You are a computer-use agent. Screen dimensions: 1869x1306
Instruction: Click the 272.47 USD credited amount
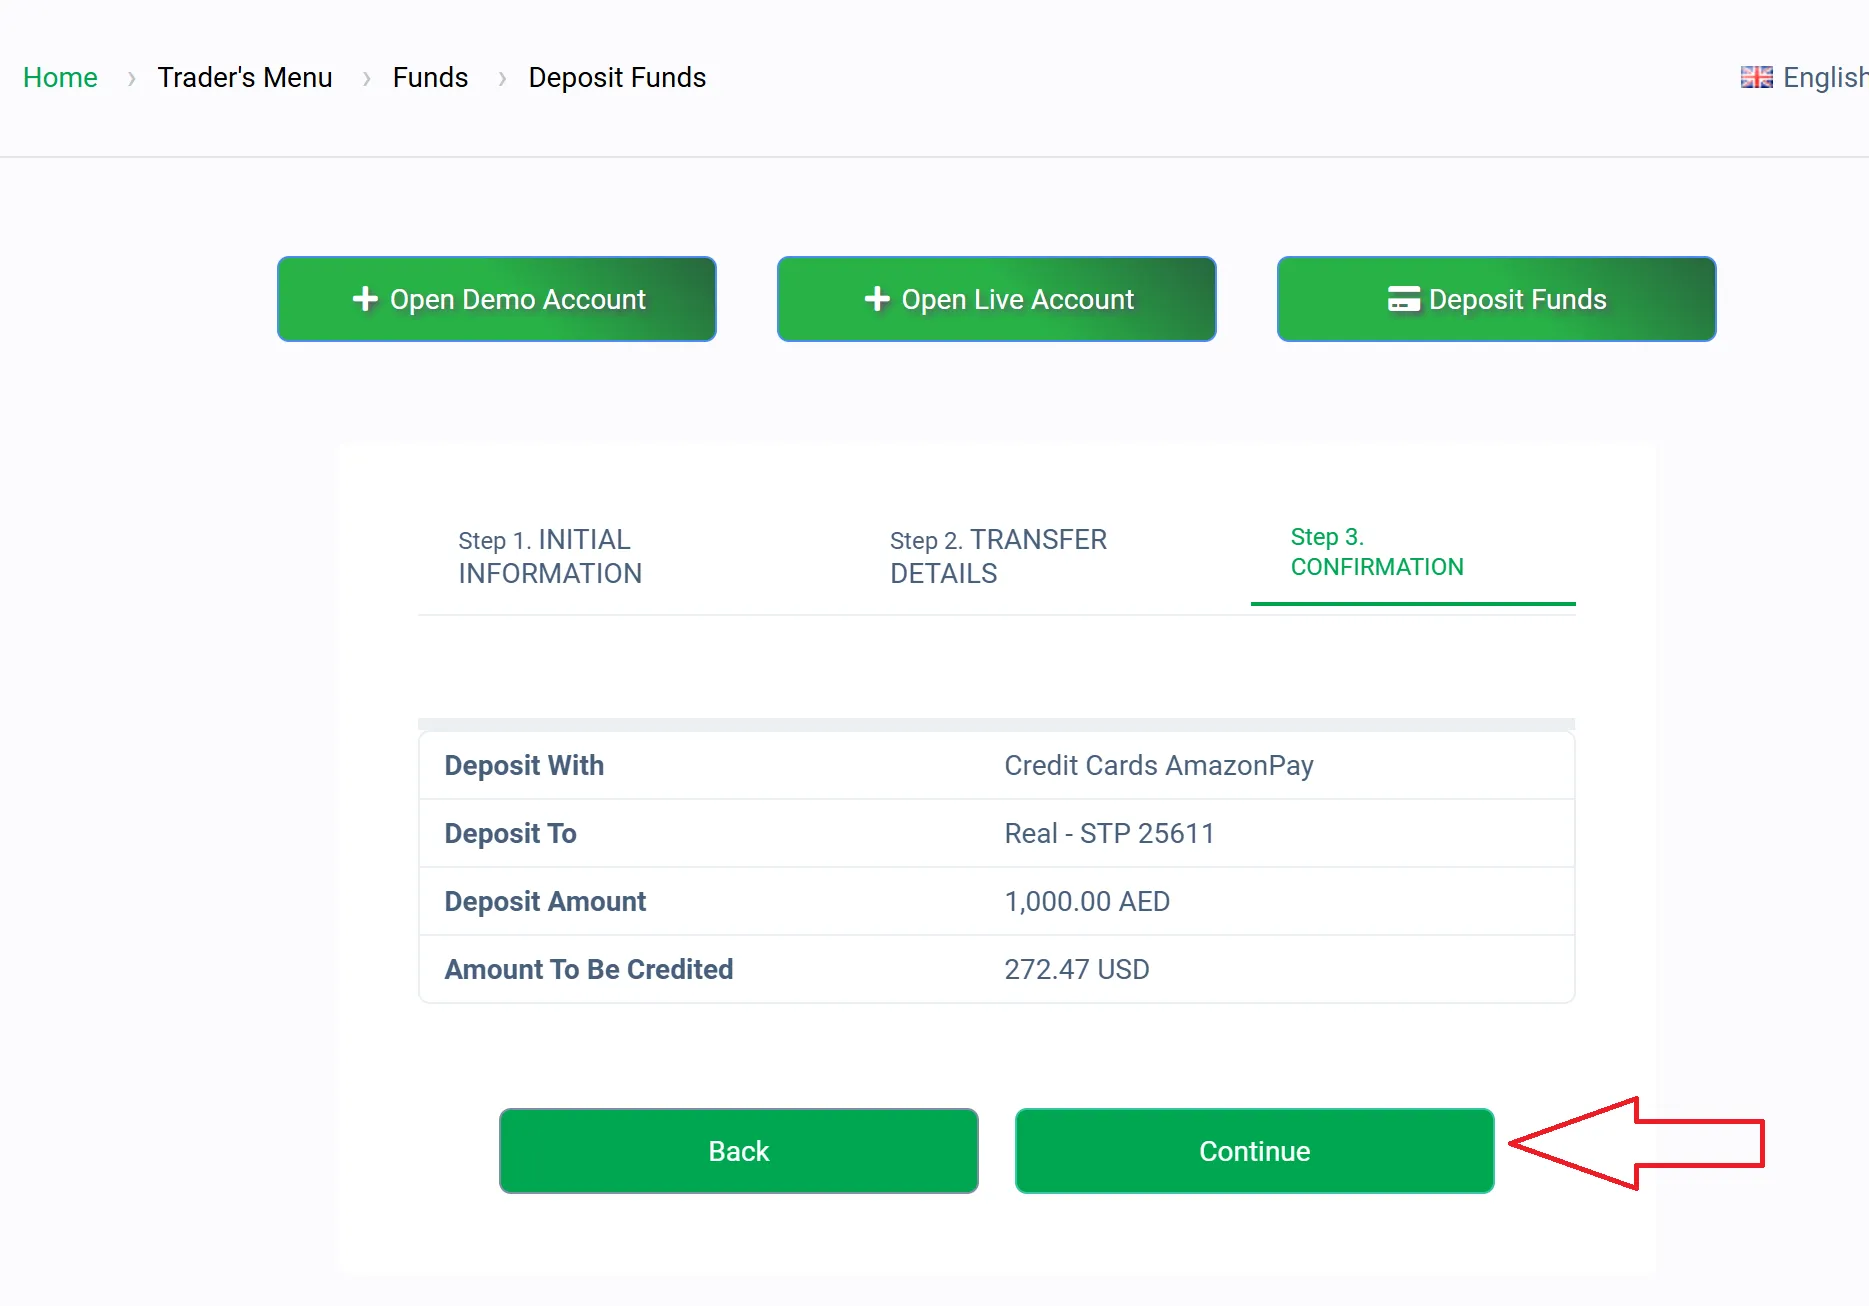click(1077, 969)
